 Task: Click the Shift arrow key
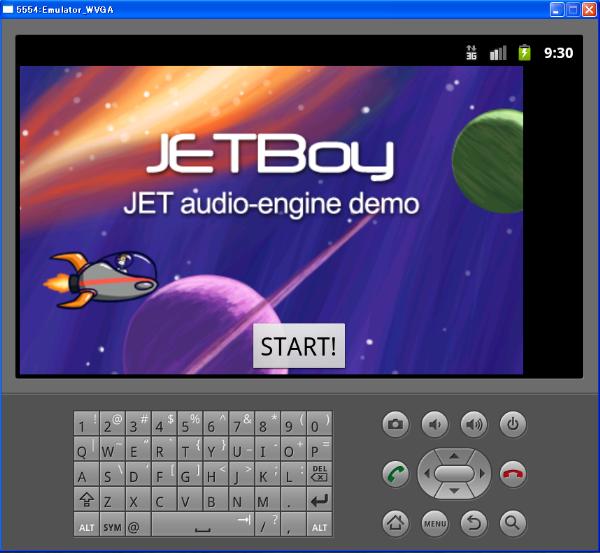tap(86, 499)
